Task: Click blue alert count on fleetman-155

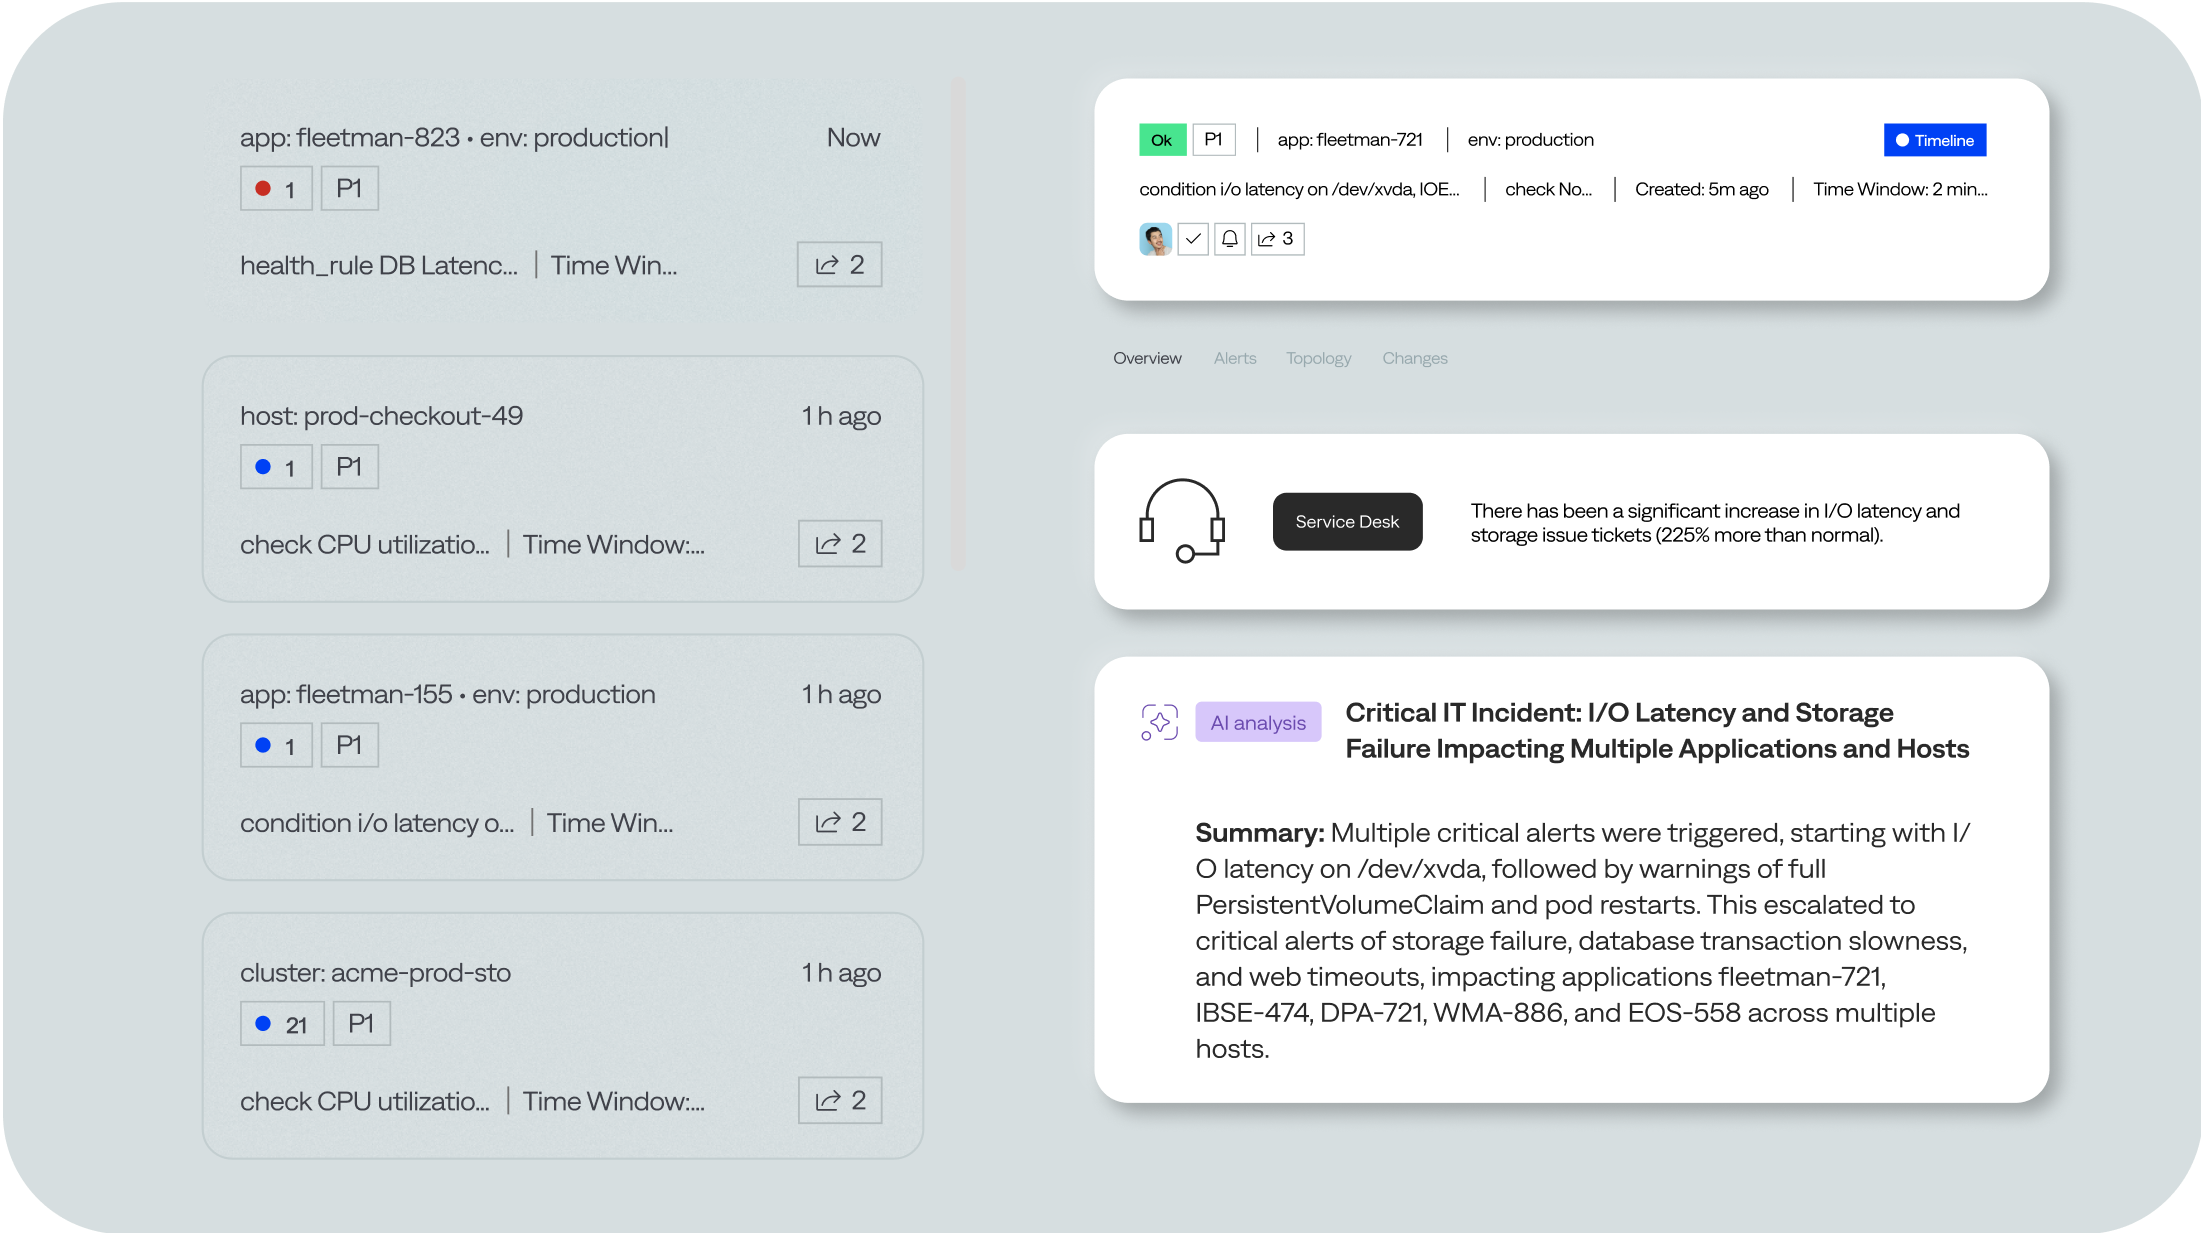Action: (x=276, y=745)
